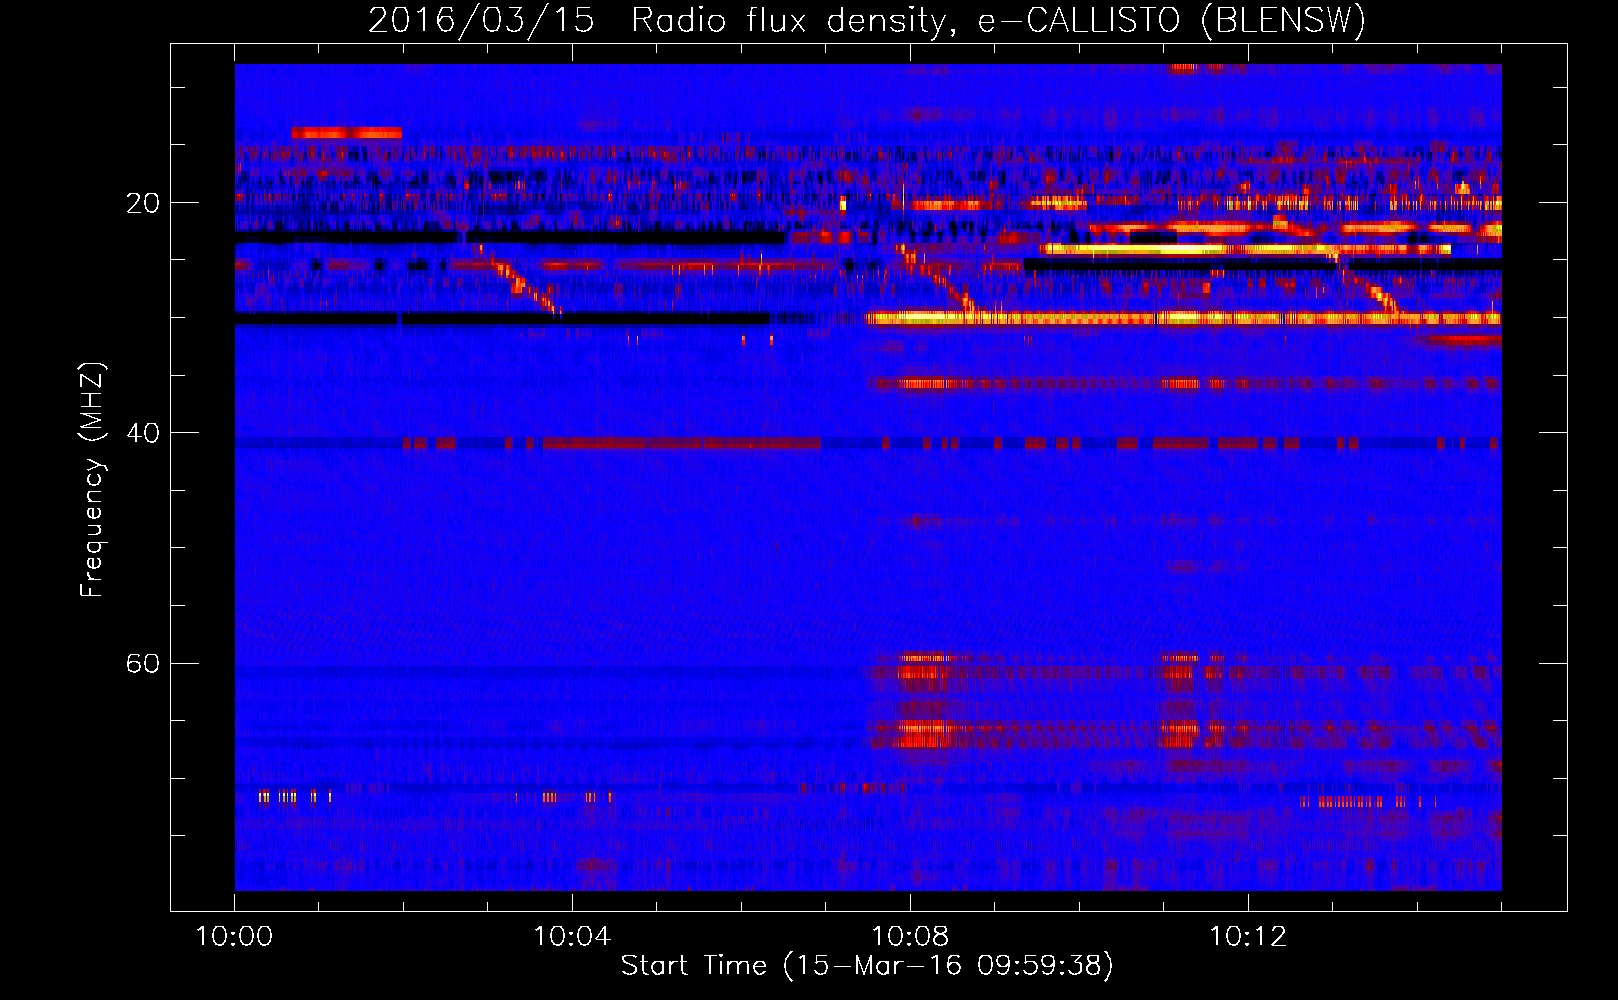This screenshot has height=1000, width=1618.
Task: Click the 10:08 time tick label
Action: click(910, 937)
